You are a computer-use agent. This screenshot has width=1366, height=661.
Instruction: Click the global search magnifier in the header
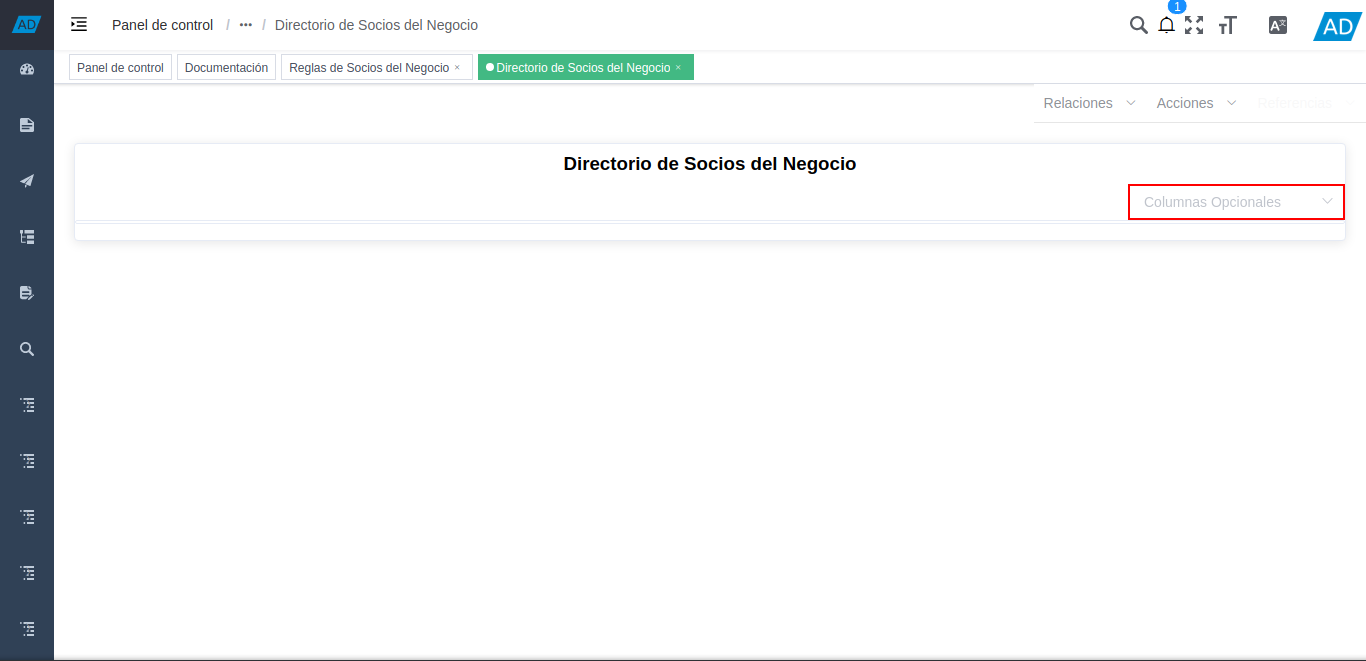1138,25
